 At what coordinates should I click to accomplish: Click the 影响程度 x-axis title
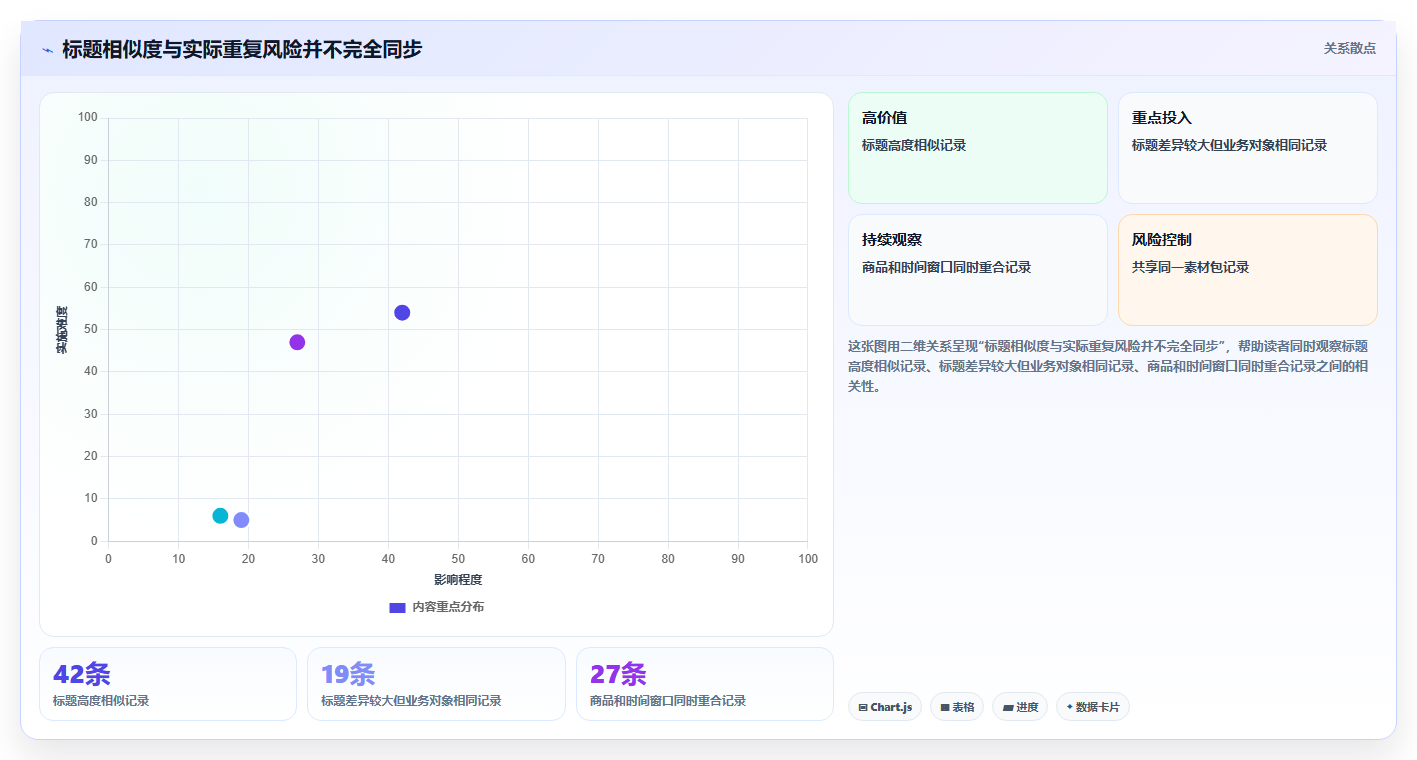(x=458, y=580)
